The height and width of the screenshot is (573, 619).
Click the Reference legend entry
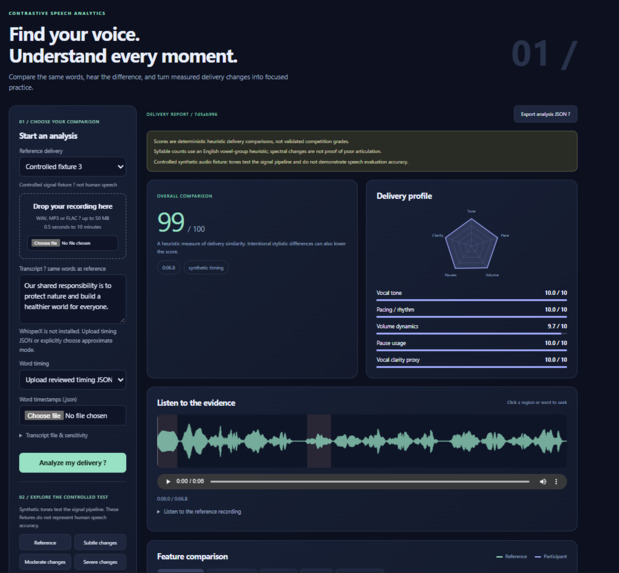tap(512, 556)
